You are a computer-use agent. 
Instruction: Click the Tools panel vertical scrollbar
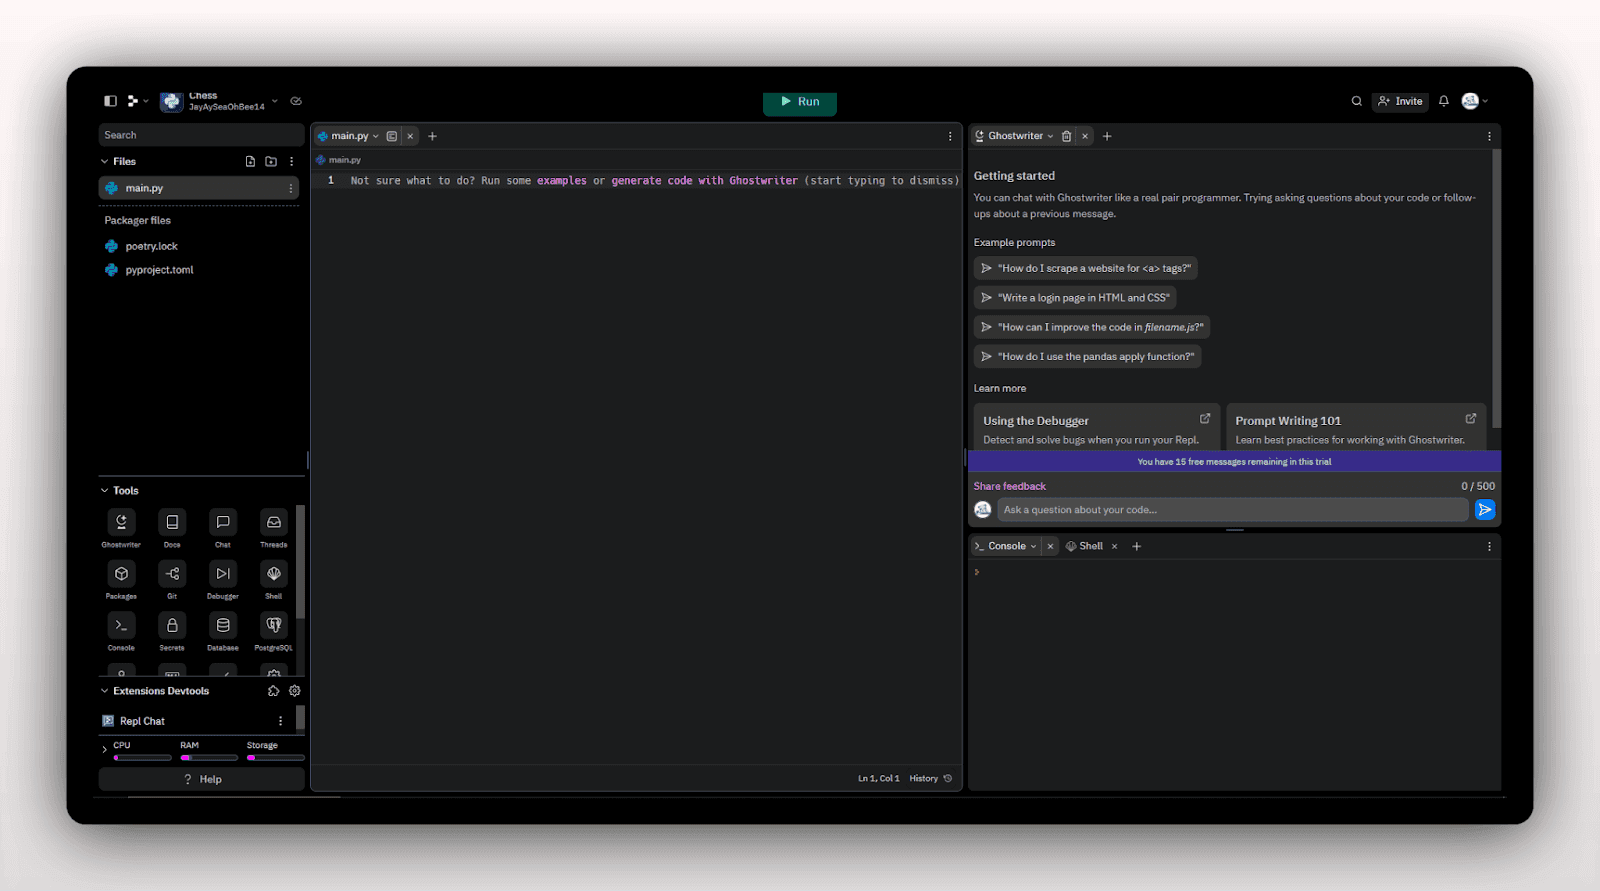tap(300, 560)
